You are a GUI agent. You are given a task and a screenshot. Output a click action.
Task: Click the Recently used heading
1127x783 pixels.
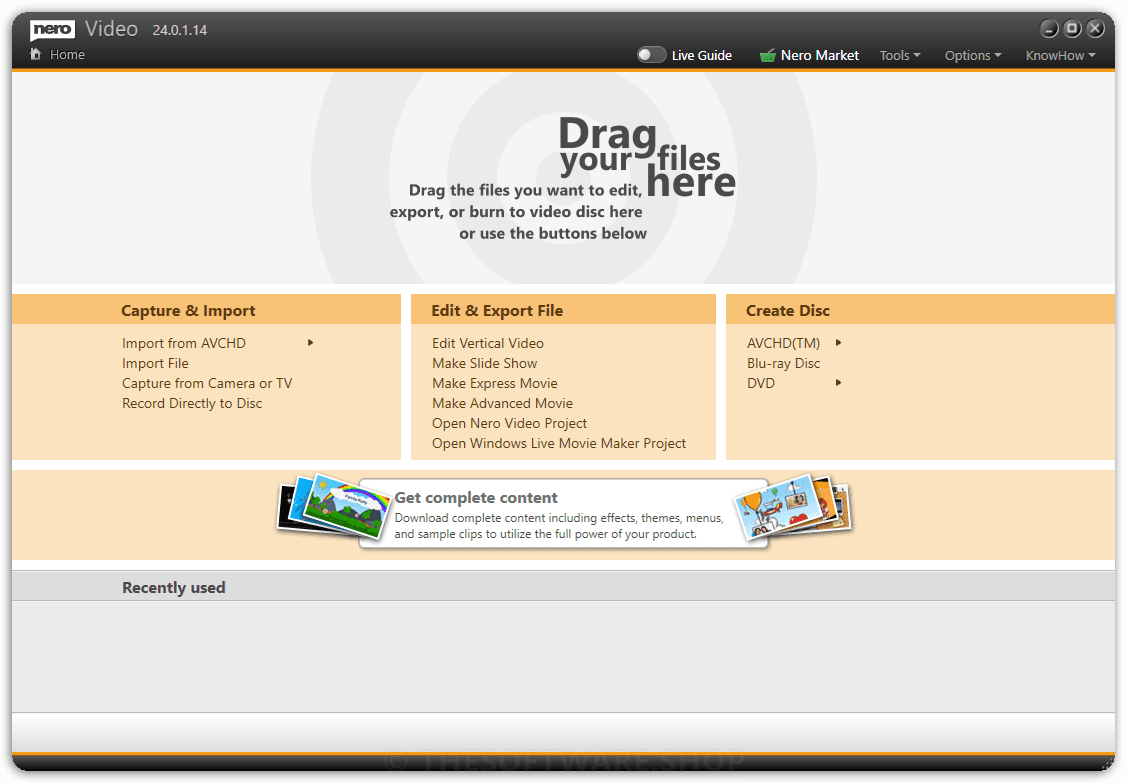click(174, 587)
